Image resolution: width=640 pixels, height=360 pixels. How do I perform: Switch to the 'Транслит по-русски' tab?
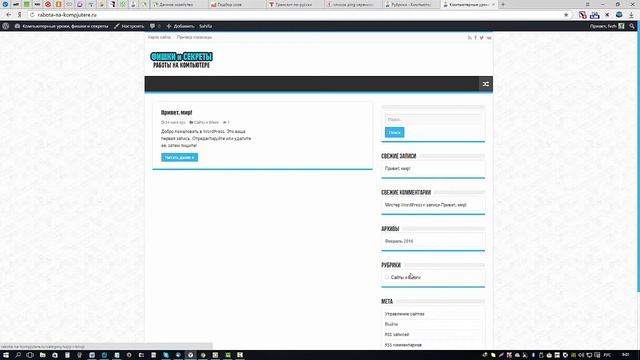point(296,4)
